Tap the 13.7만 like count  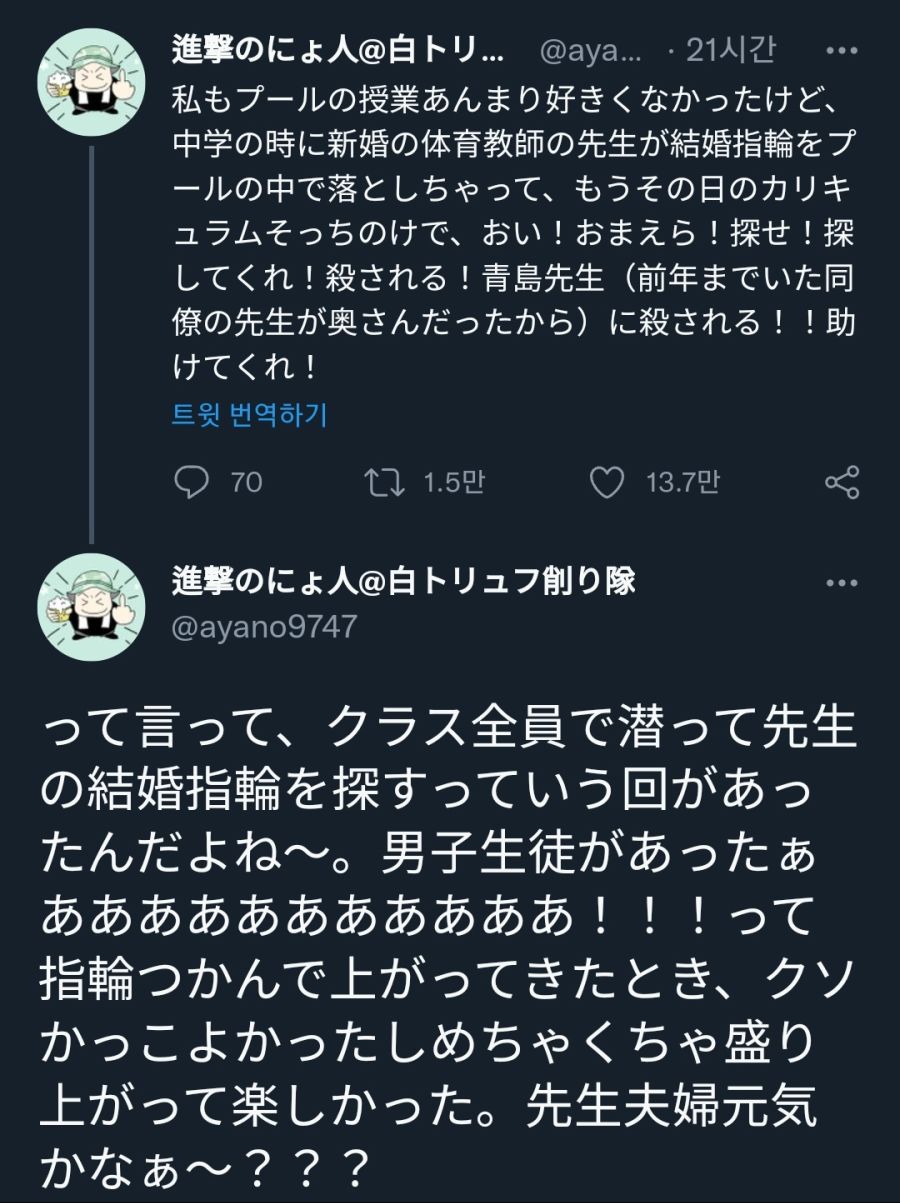(683, 483)
